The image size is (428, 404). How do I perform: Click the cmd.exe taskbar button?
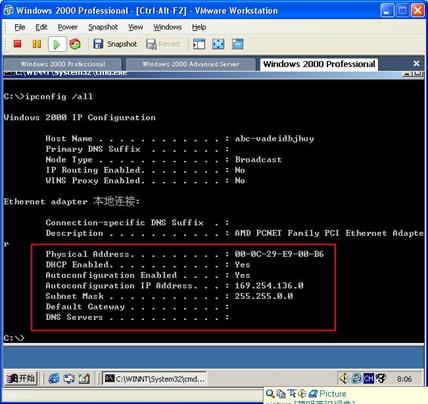pos(154,379)
